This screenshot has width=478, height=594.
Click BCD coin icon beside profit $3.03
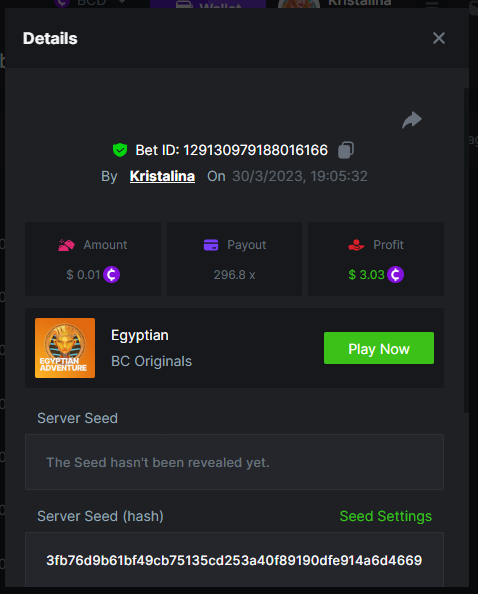coord(395,275)
